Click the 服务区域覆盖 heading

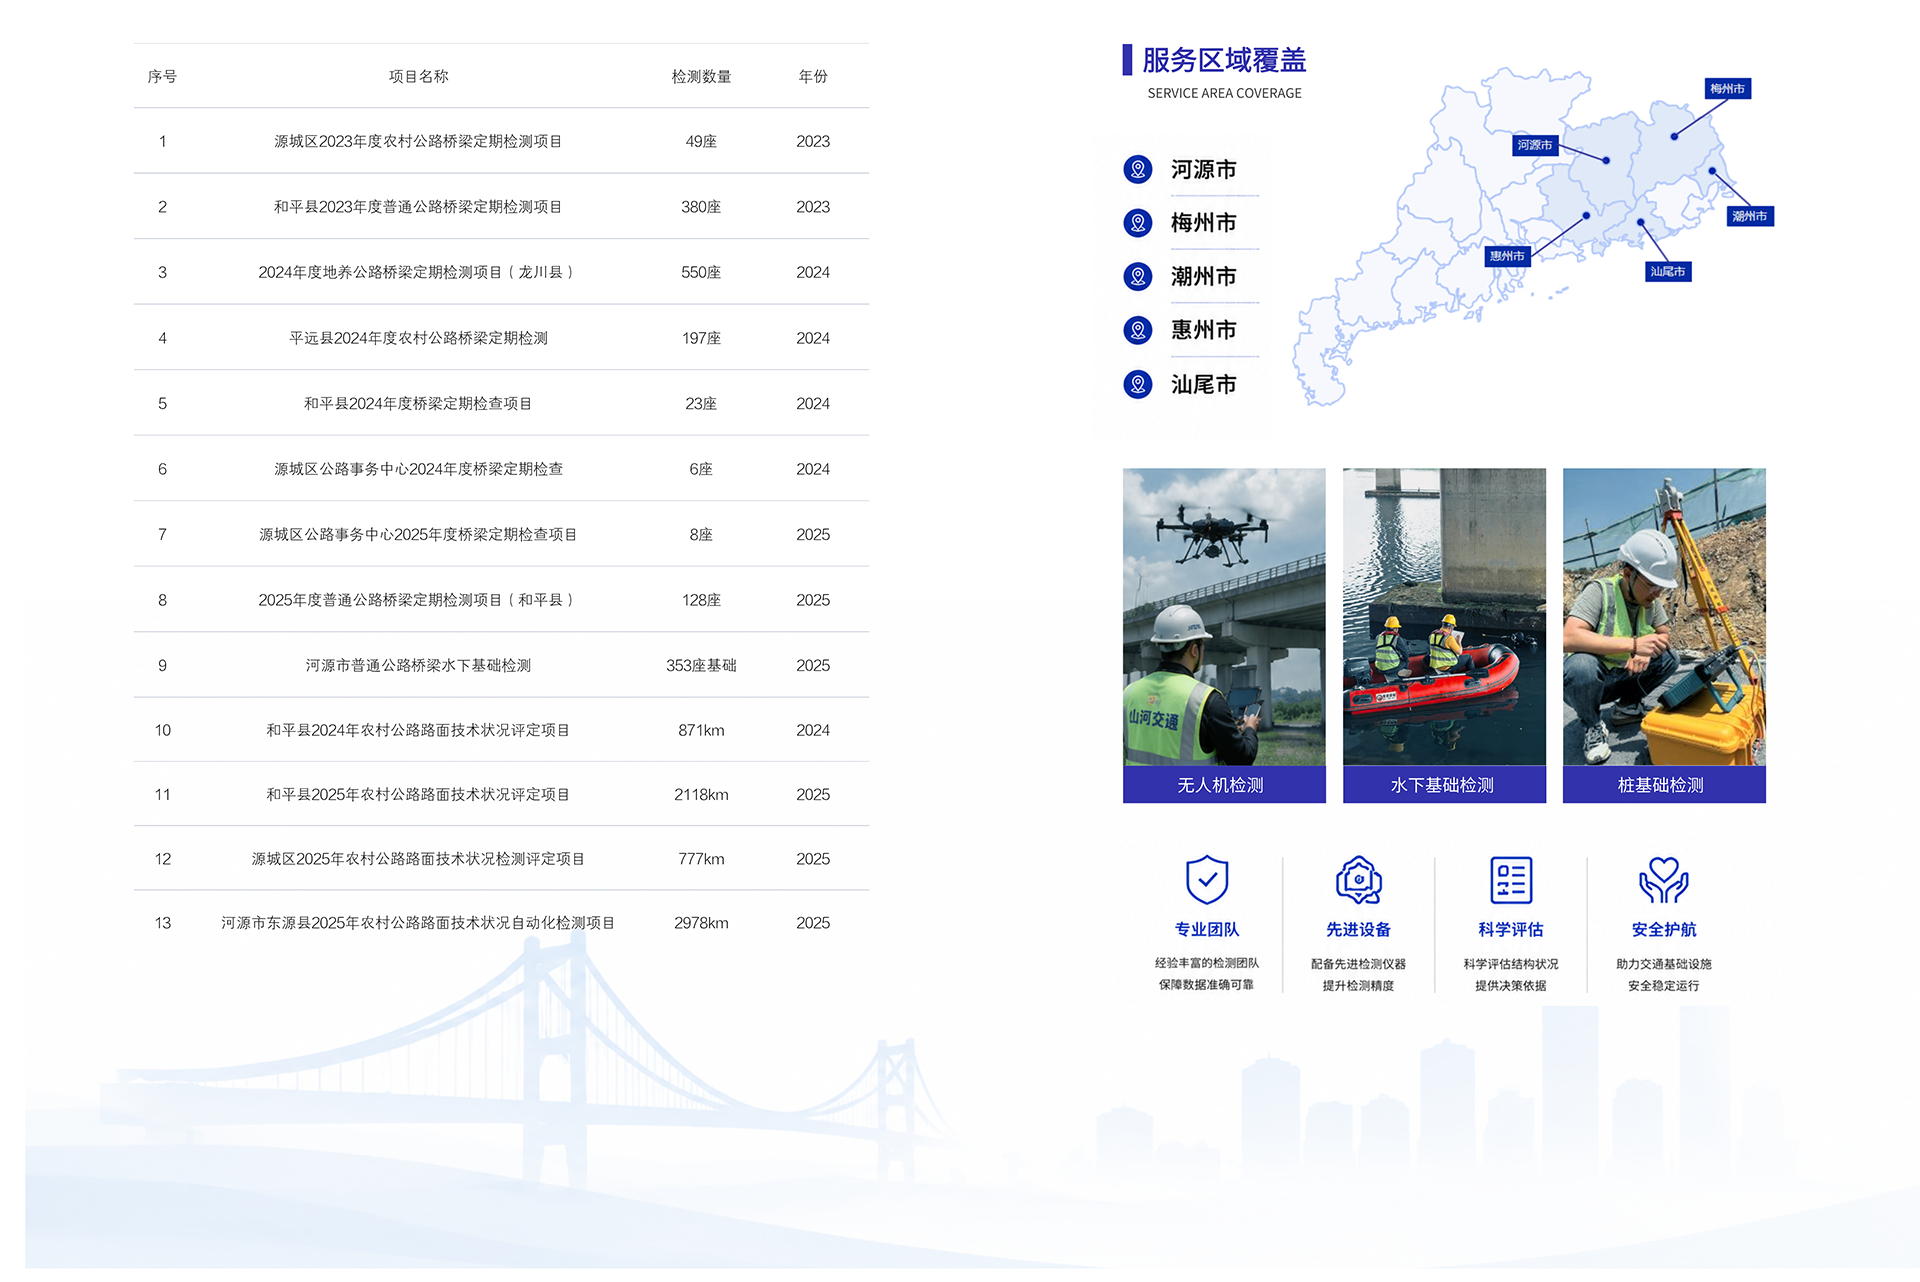click(1224, 60)
